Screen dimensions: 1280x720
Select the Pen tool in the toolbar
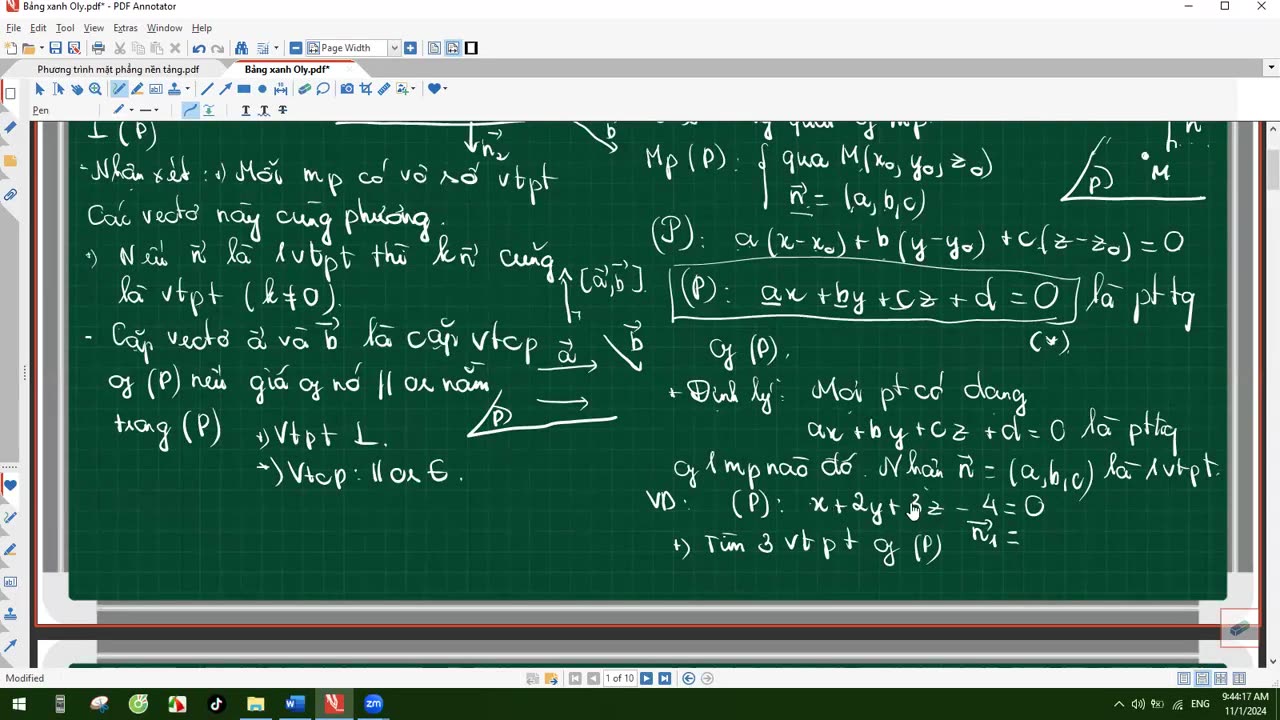119,89
